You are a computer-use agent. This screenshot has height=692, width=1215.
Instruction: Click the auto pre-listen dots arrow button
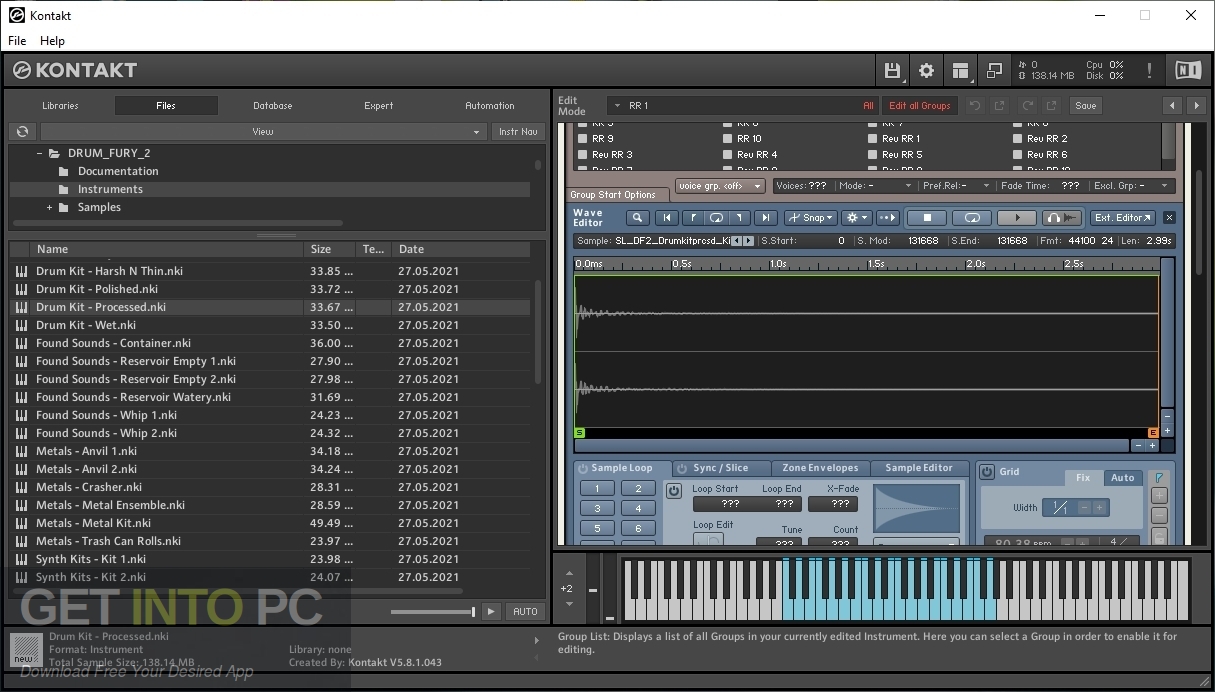click(887, 218)
